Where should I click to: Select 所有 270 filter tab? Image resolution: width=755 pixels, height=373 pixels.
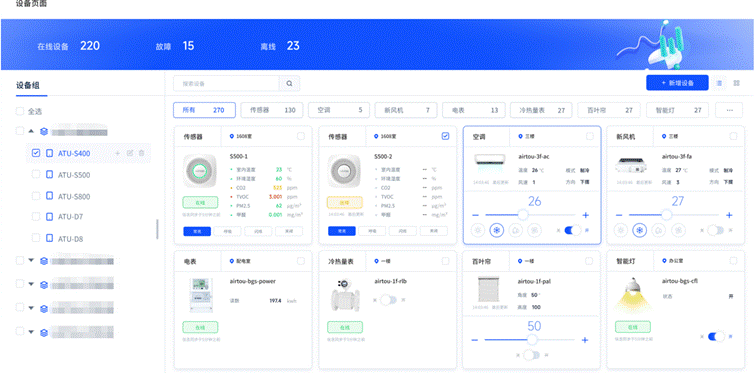point(204,110)
